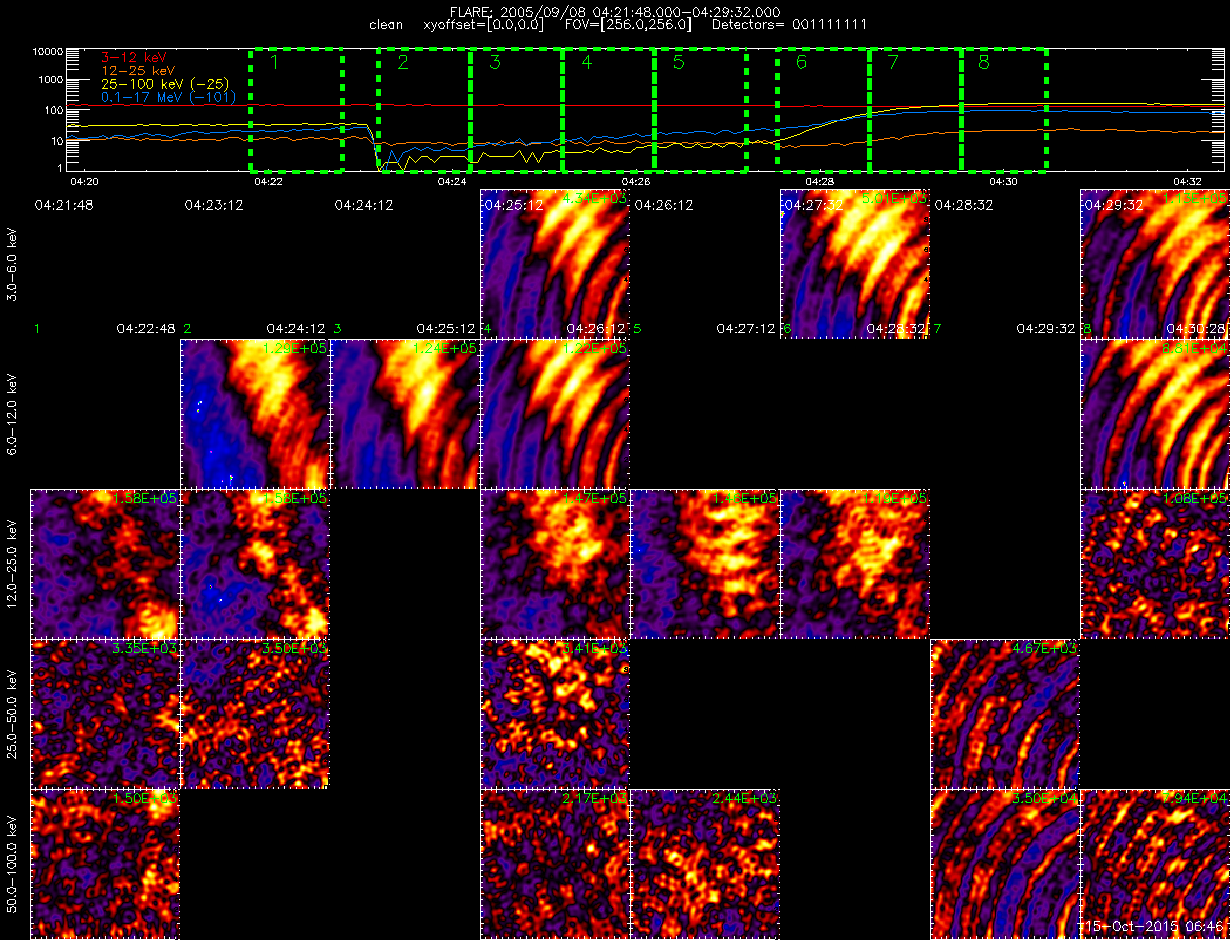
Task: Click the '12.0-25.0 keV' row label
Action: tap(11, 564)
